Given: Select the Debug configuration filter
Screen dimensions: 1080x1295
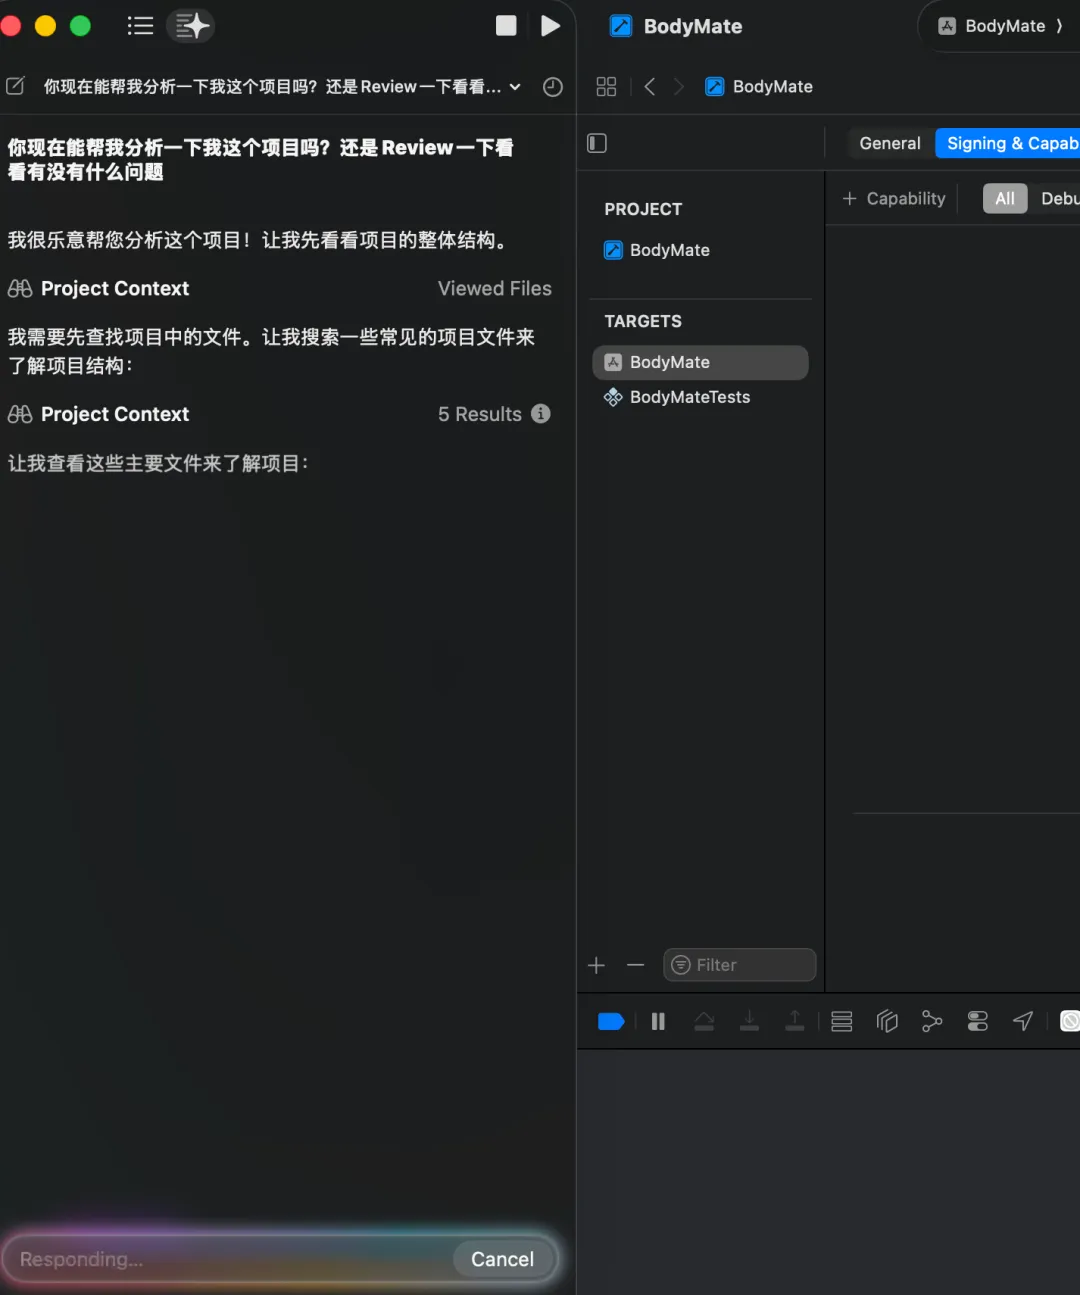Looking at the screenshot, I should tap(1058, 199).
